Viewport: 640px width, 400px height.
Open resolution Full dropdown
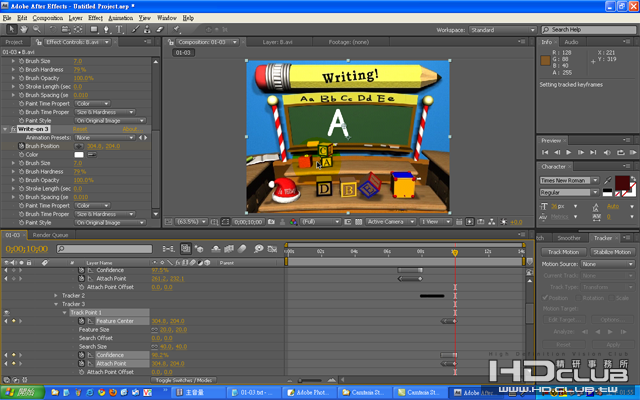320,222
